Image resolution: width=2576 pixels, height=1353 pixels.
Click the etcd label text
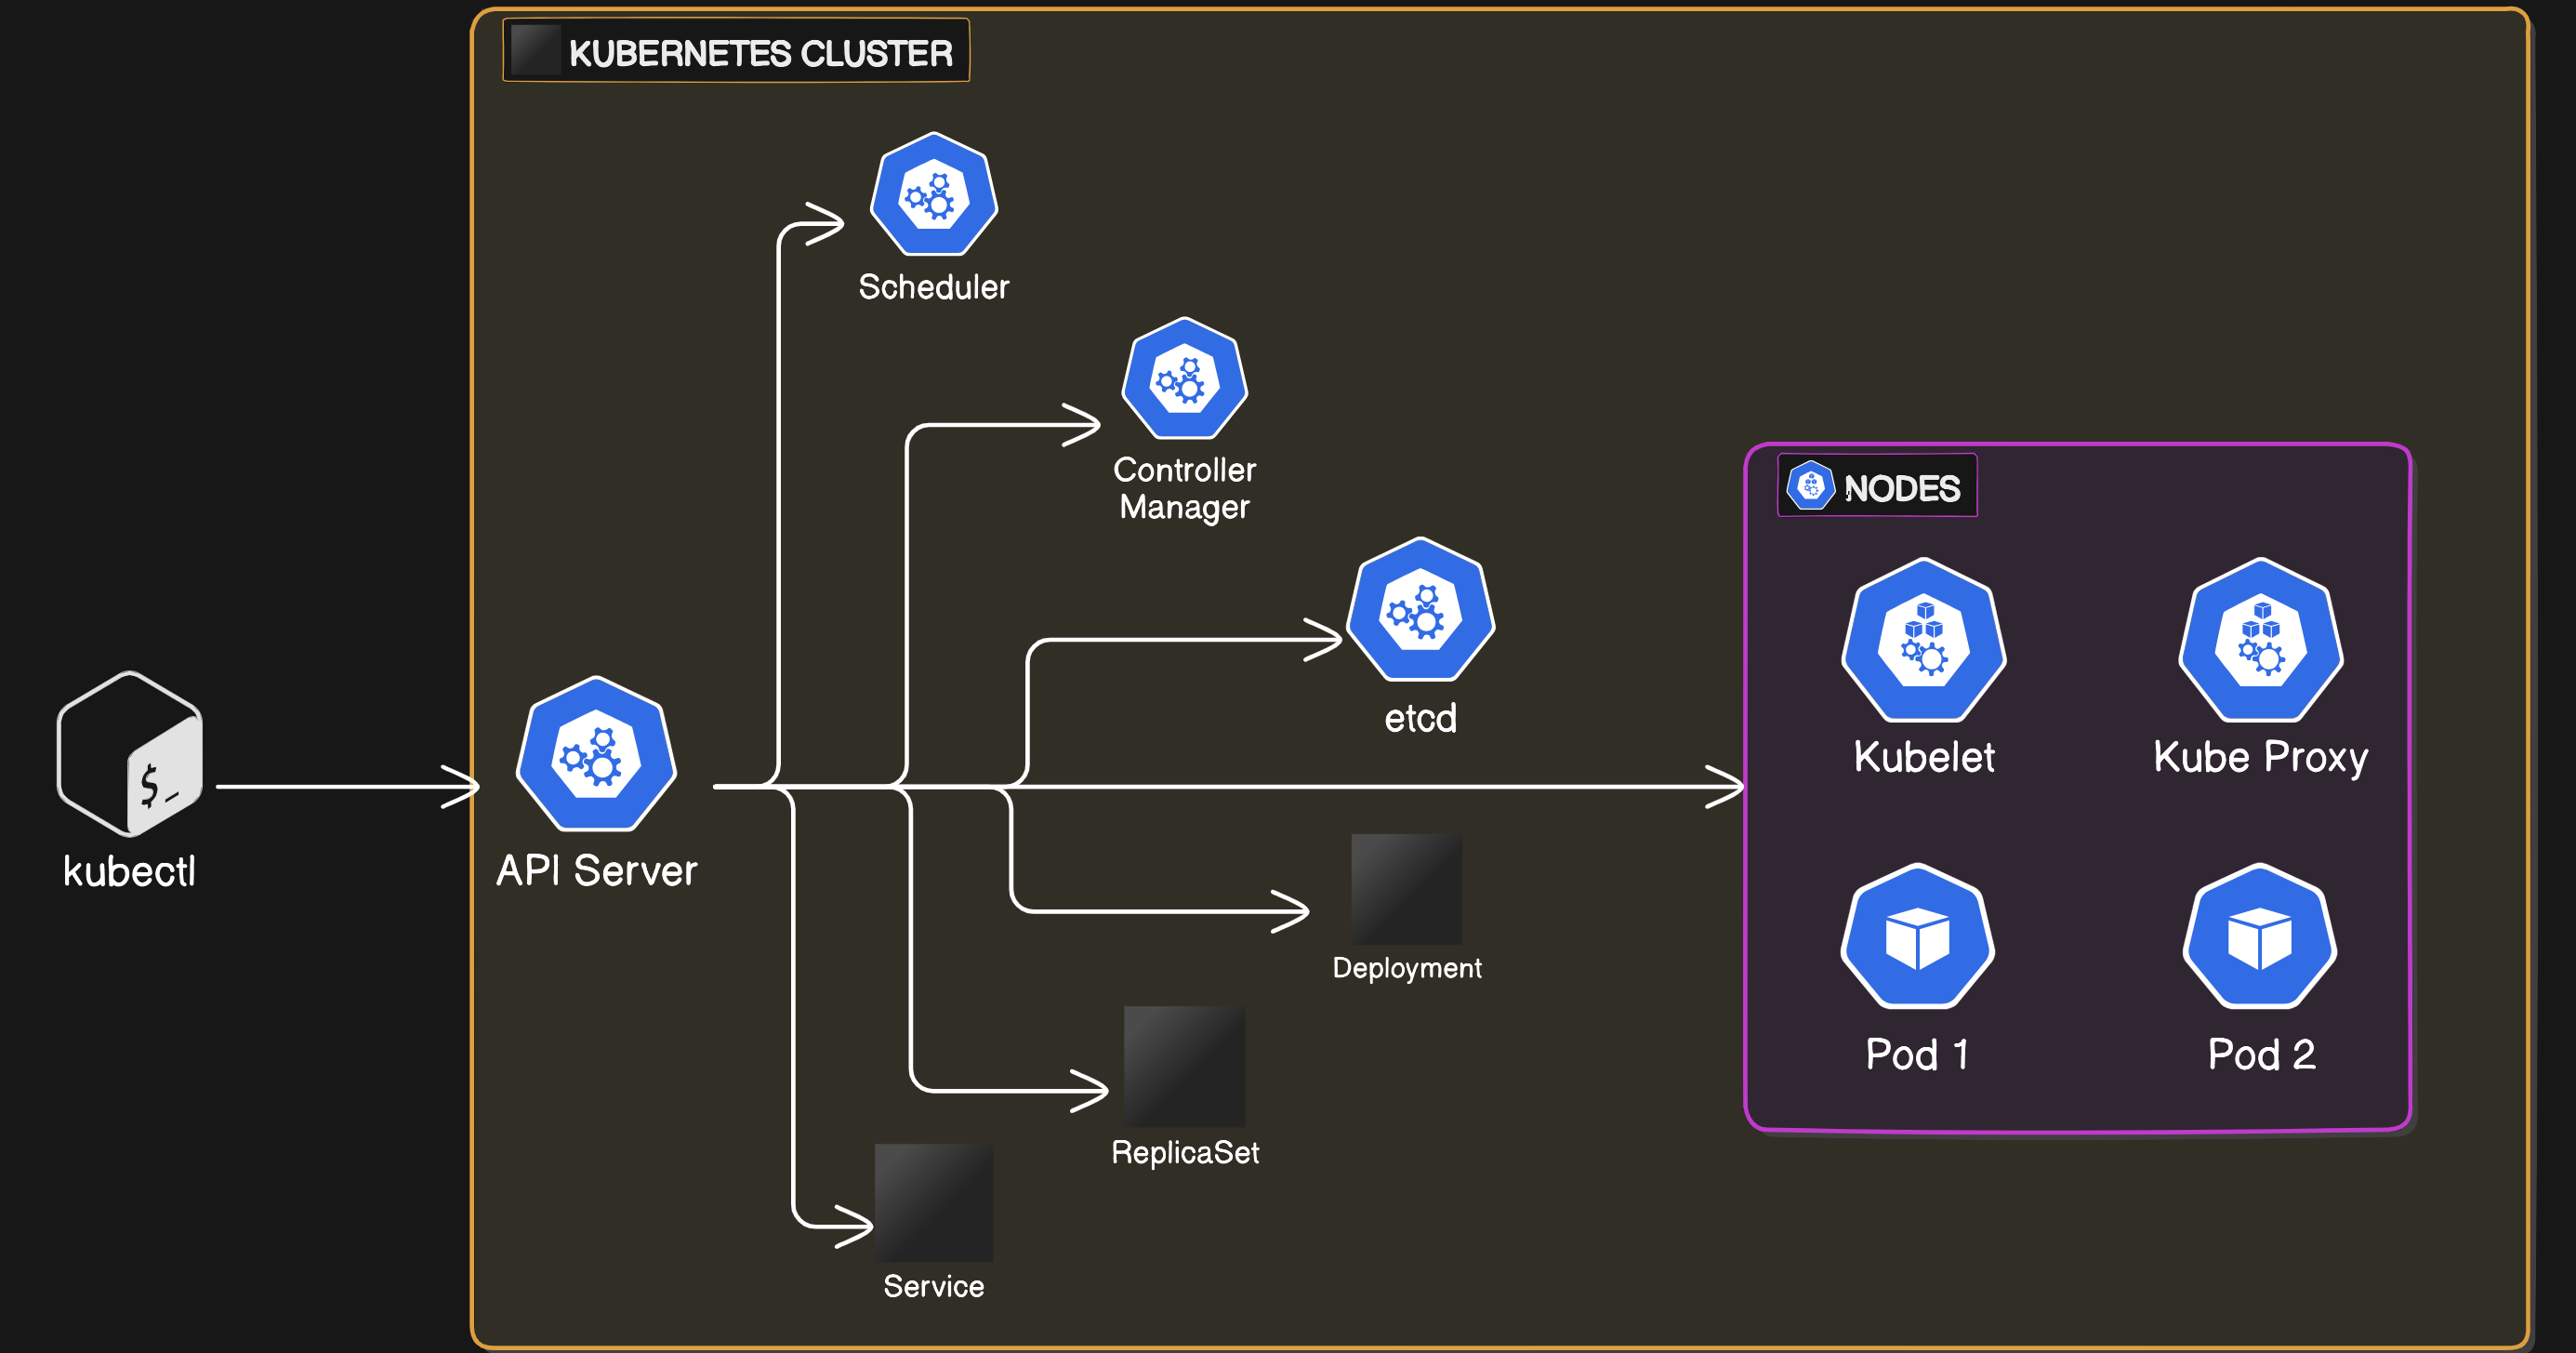click(1421, 718)
